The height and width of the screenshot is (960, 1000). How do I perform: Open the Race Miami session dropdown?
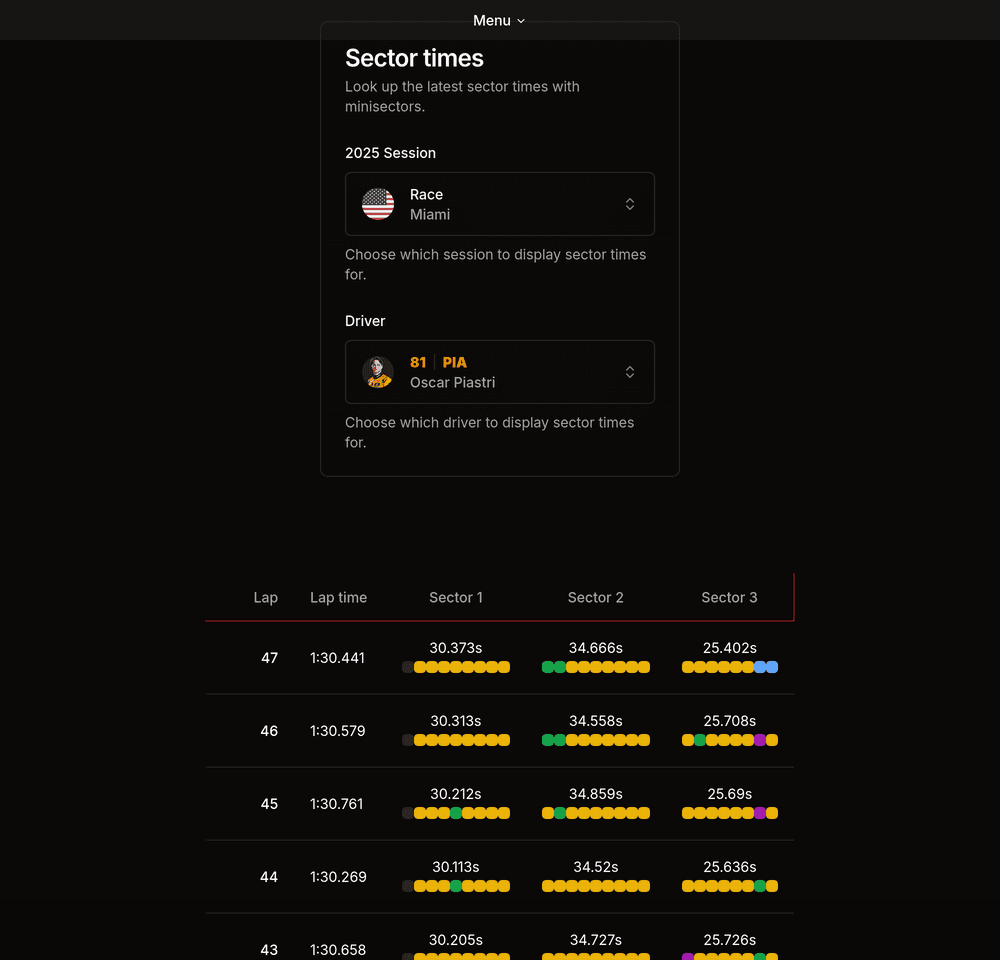point(500,204)
